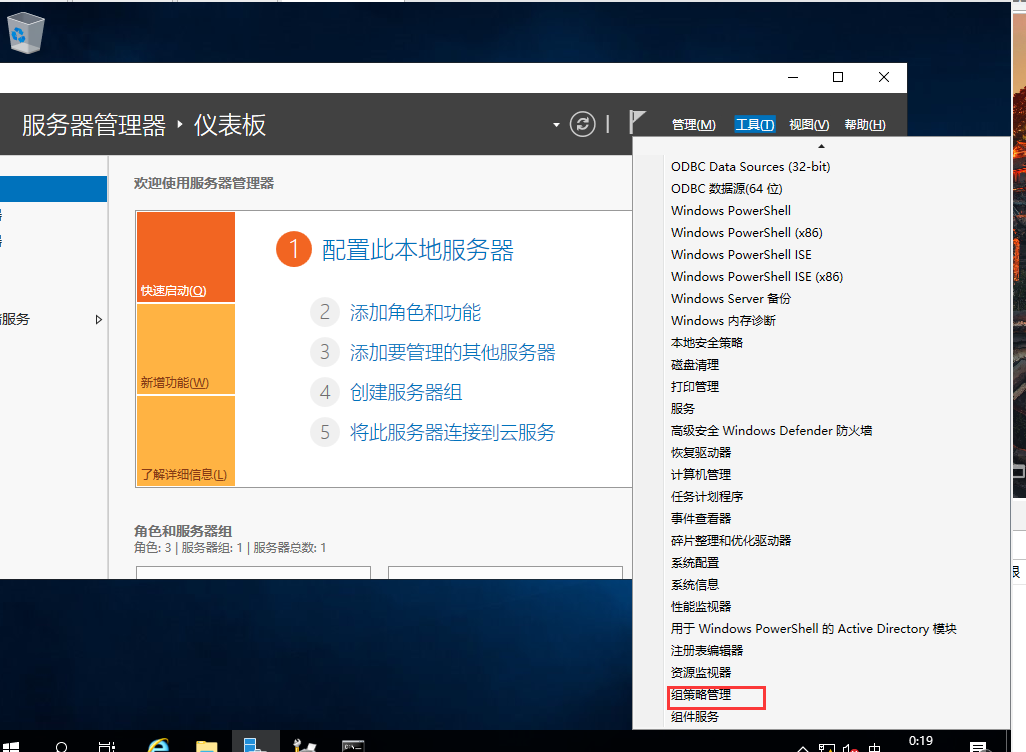Open 性能监视器
Screen dimensions: 1026x752
click(701, 606)
